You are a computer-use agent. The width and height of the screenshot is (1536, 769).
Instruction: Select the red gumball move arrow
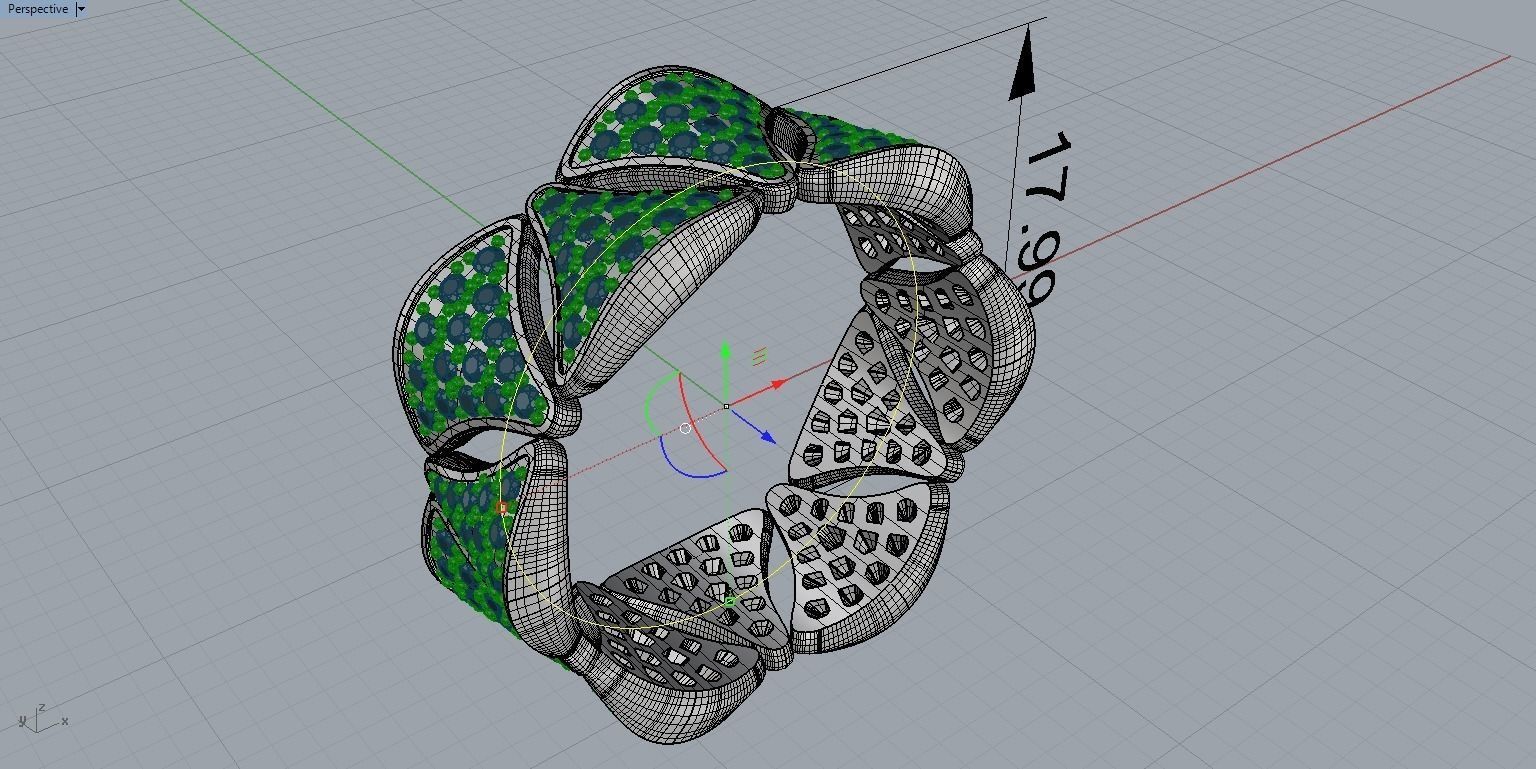[779, 384]
